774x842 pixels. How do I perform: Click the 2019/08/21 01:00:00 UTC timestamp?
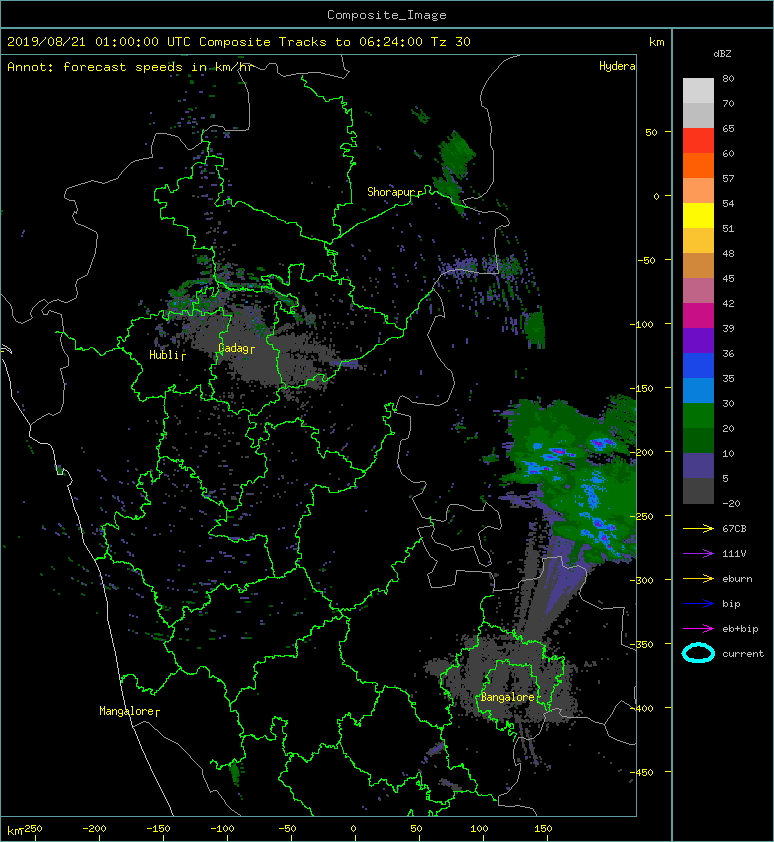coord(99,42)
